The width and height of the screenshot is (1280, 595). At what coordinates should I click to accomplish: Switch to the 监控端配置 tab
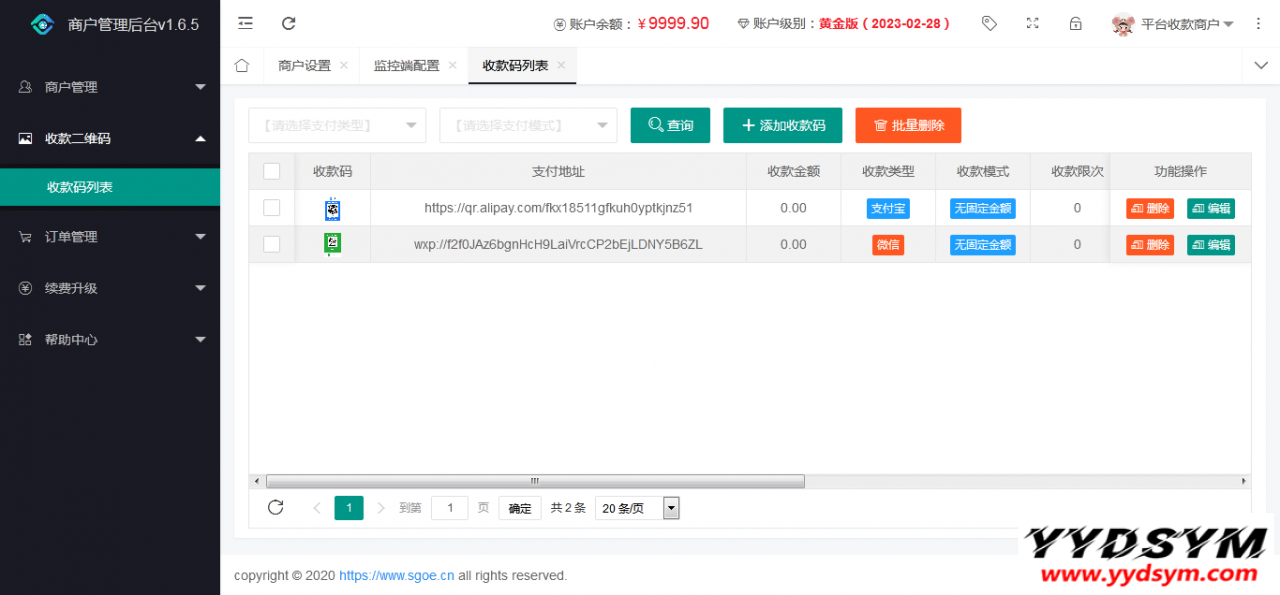pyautogui.click(x=406, y=66)
